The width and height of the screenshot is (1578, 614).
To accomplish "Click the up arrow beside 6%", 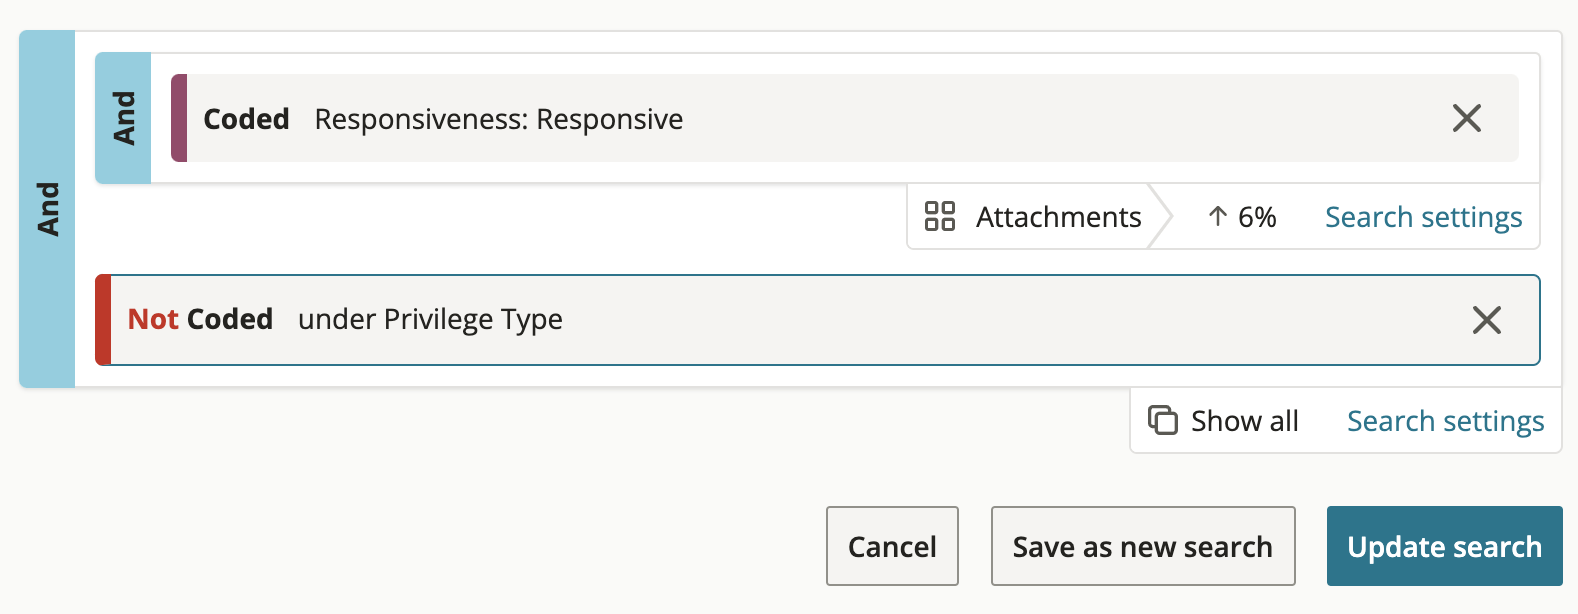I will point(1217,216).
